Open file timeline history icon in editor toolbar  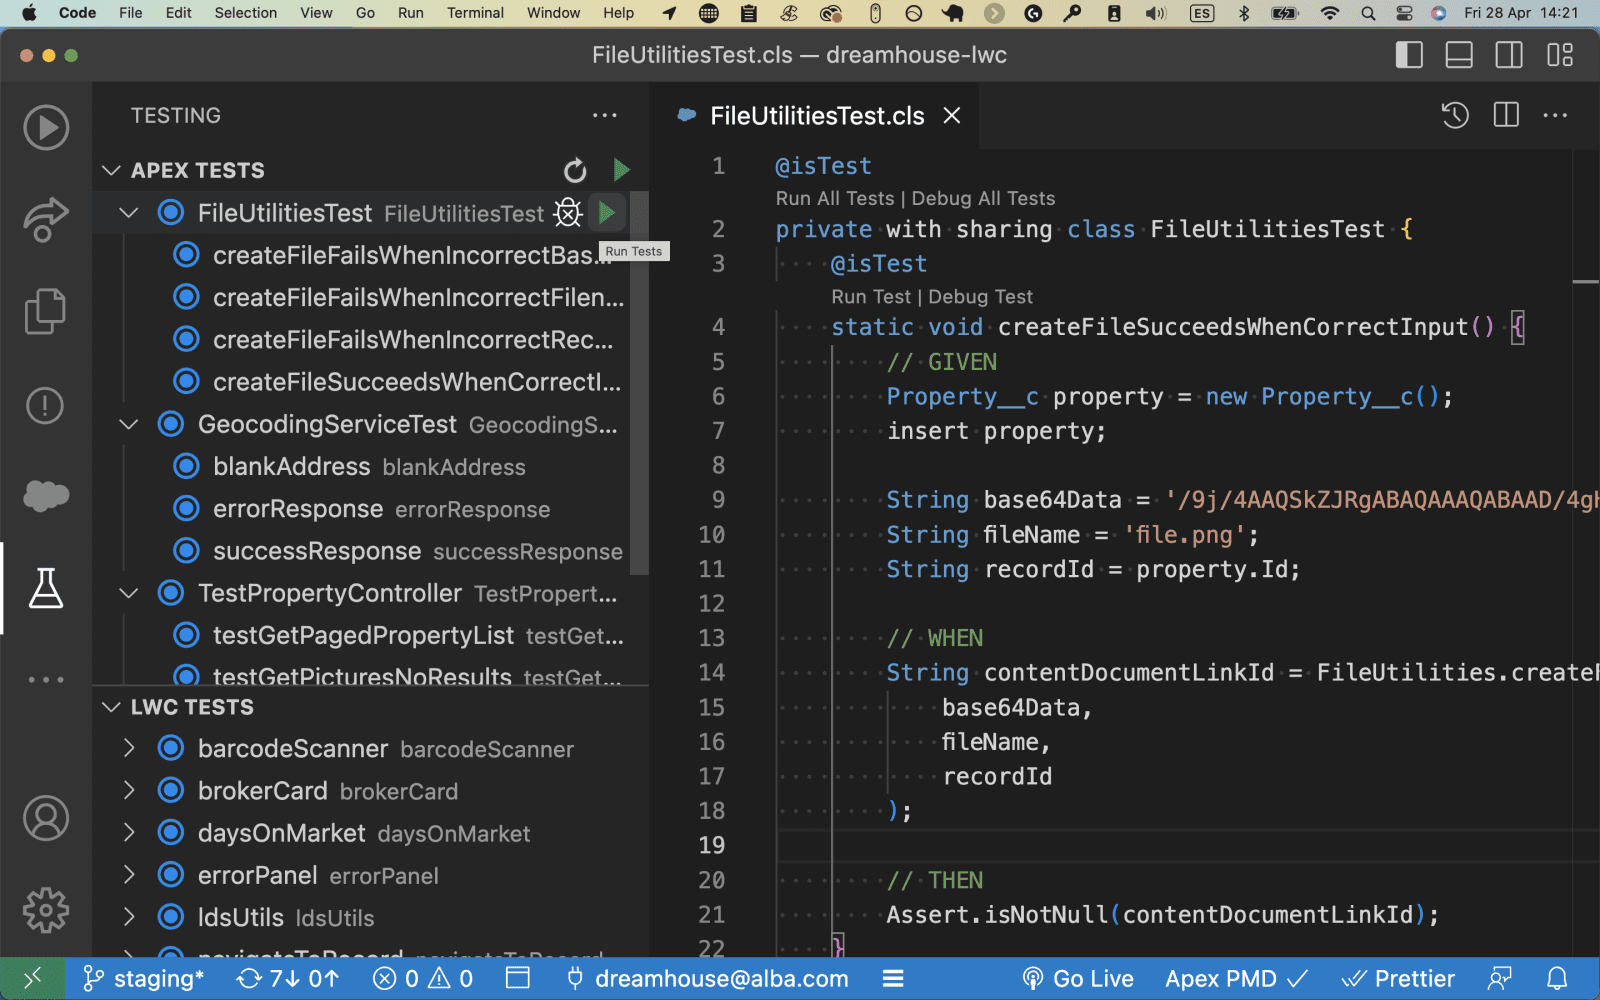coord(1455,116)
